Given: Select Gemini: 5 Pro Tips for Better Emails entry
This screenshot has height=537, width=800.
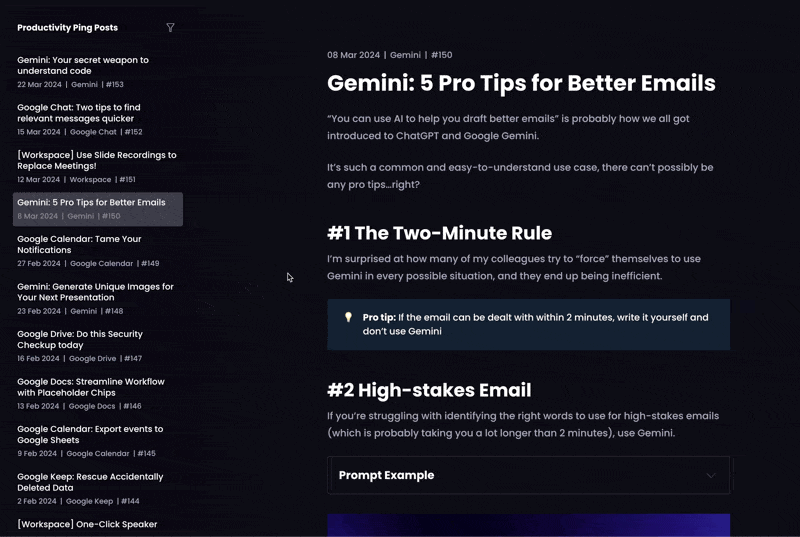Looking at the screenshot, I should pos(98,209).
